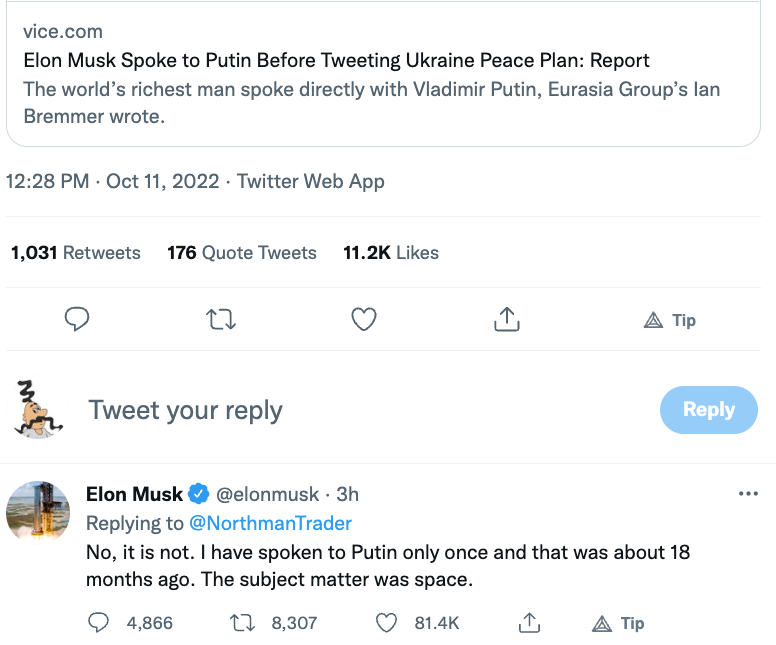Click the tweet timestamp Oct 11, 2022
This screenshot has width=776, height=645.
point(163,181)
